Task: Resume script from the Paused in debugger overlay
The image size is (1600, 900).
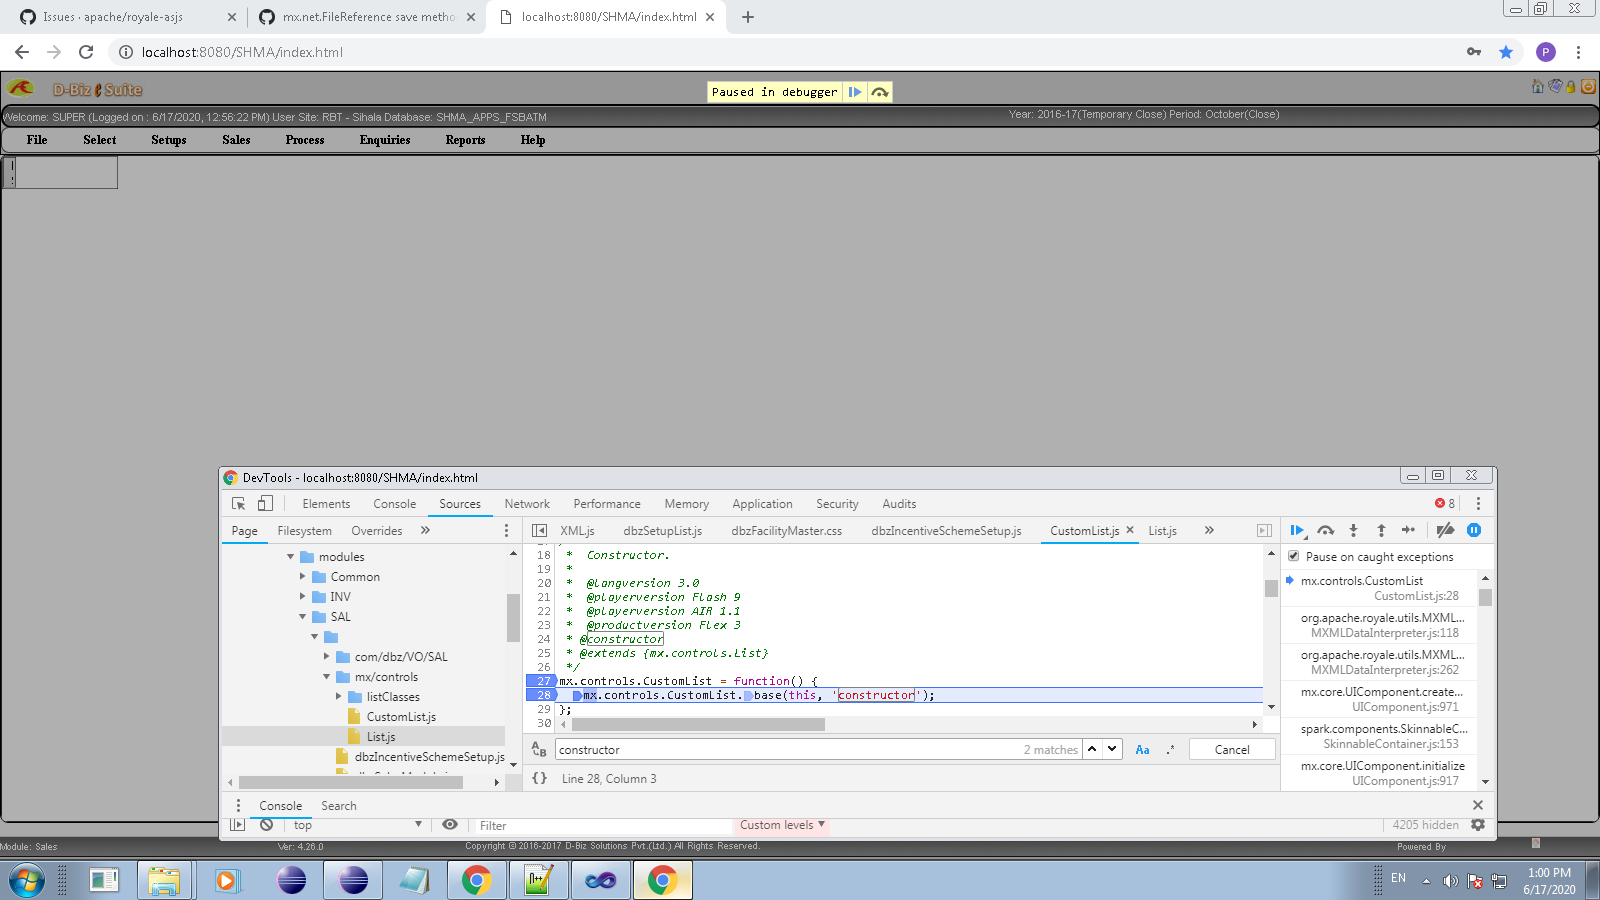Action: (x=855, y=92)
